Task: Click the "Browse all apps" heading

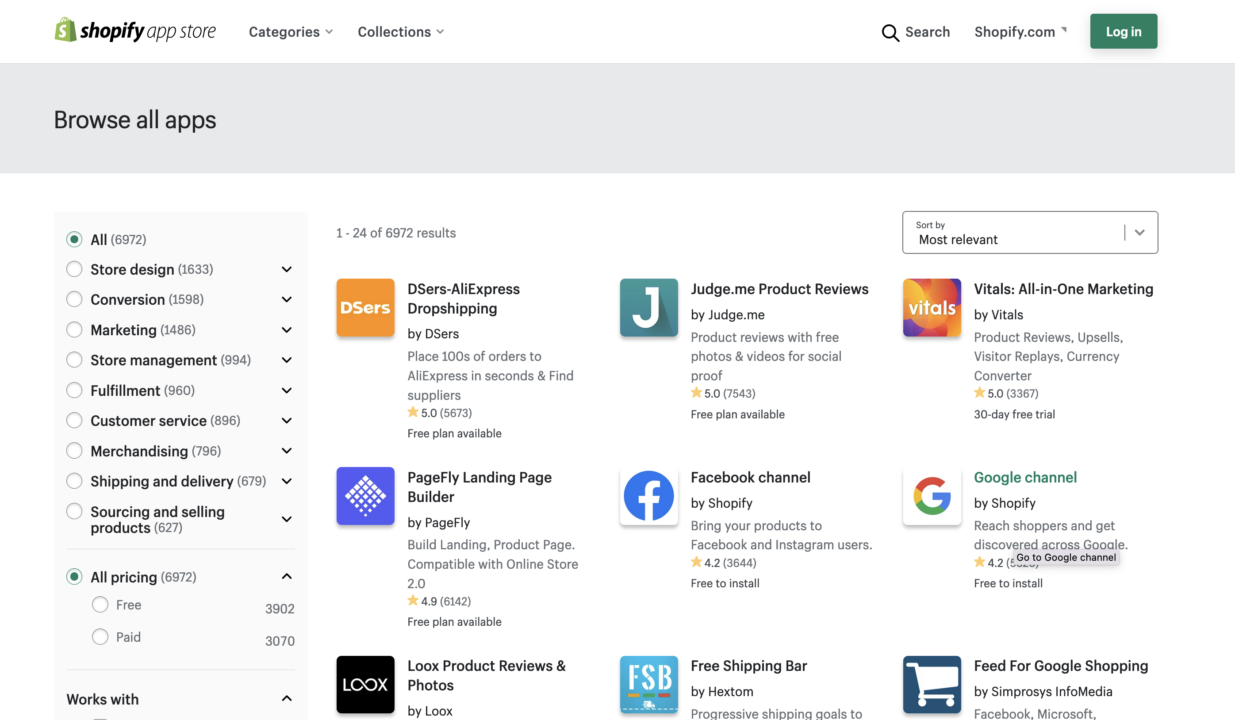Action: pos(135,120)
